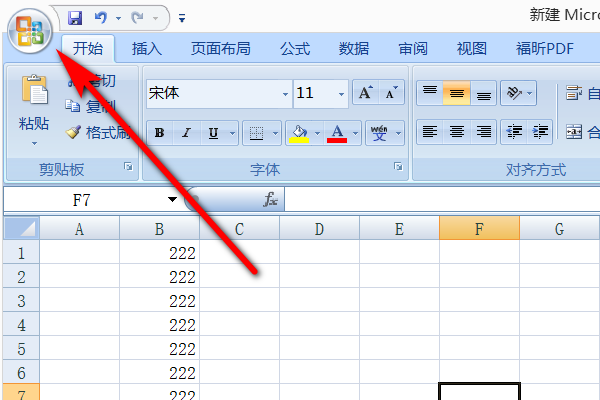The height and width of the screenshot is (400, 600).
Task: Decrease font size with the small A
Action: point(391,93)
